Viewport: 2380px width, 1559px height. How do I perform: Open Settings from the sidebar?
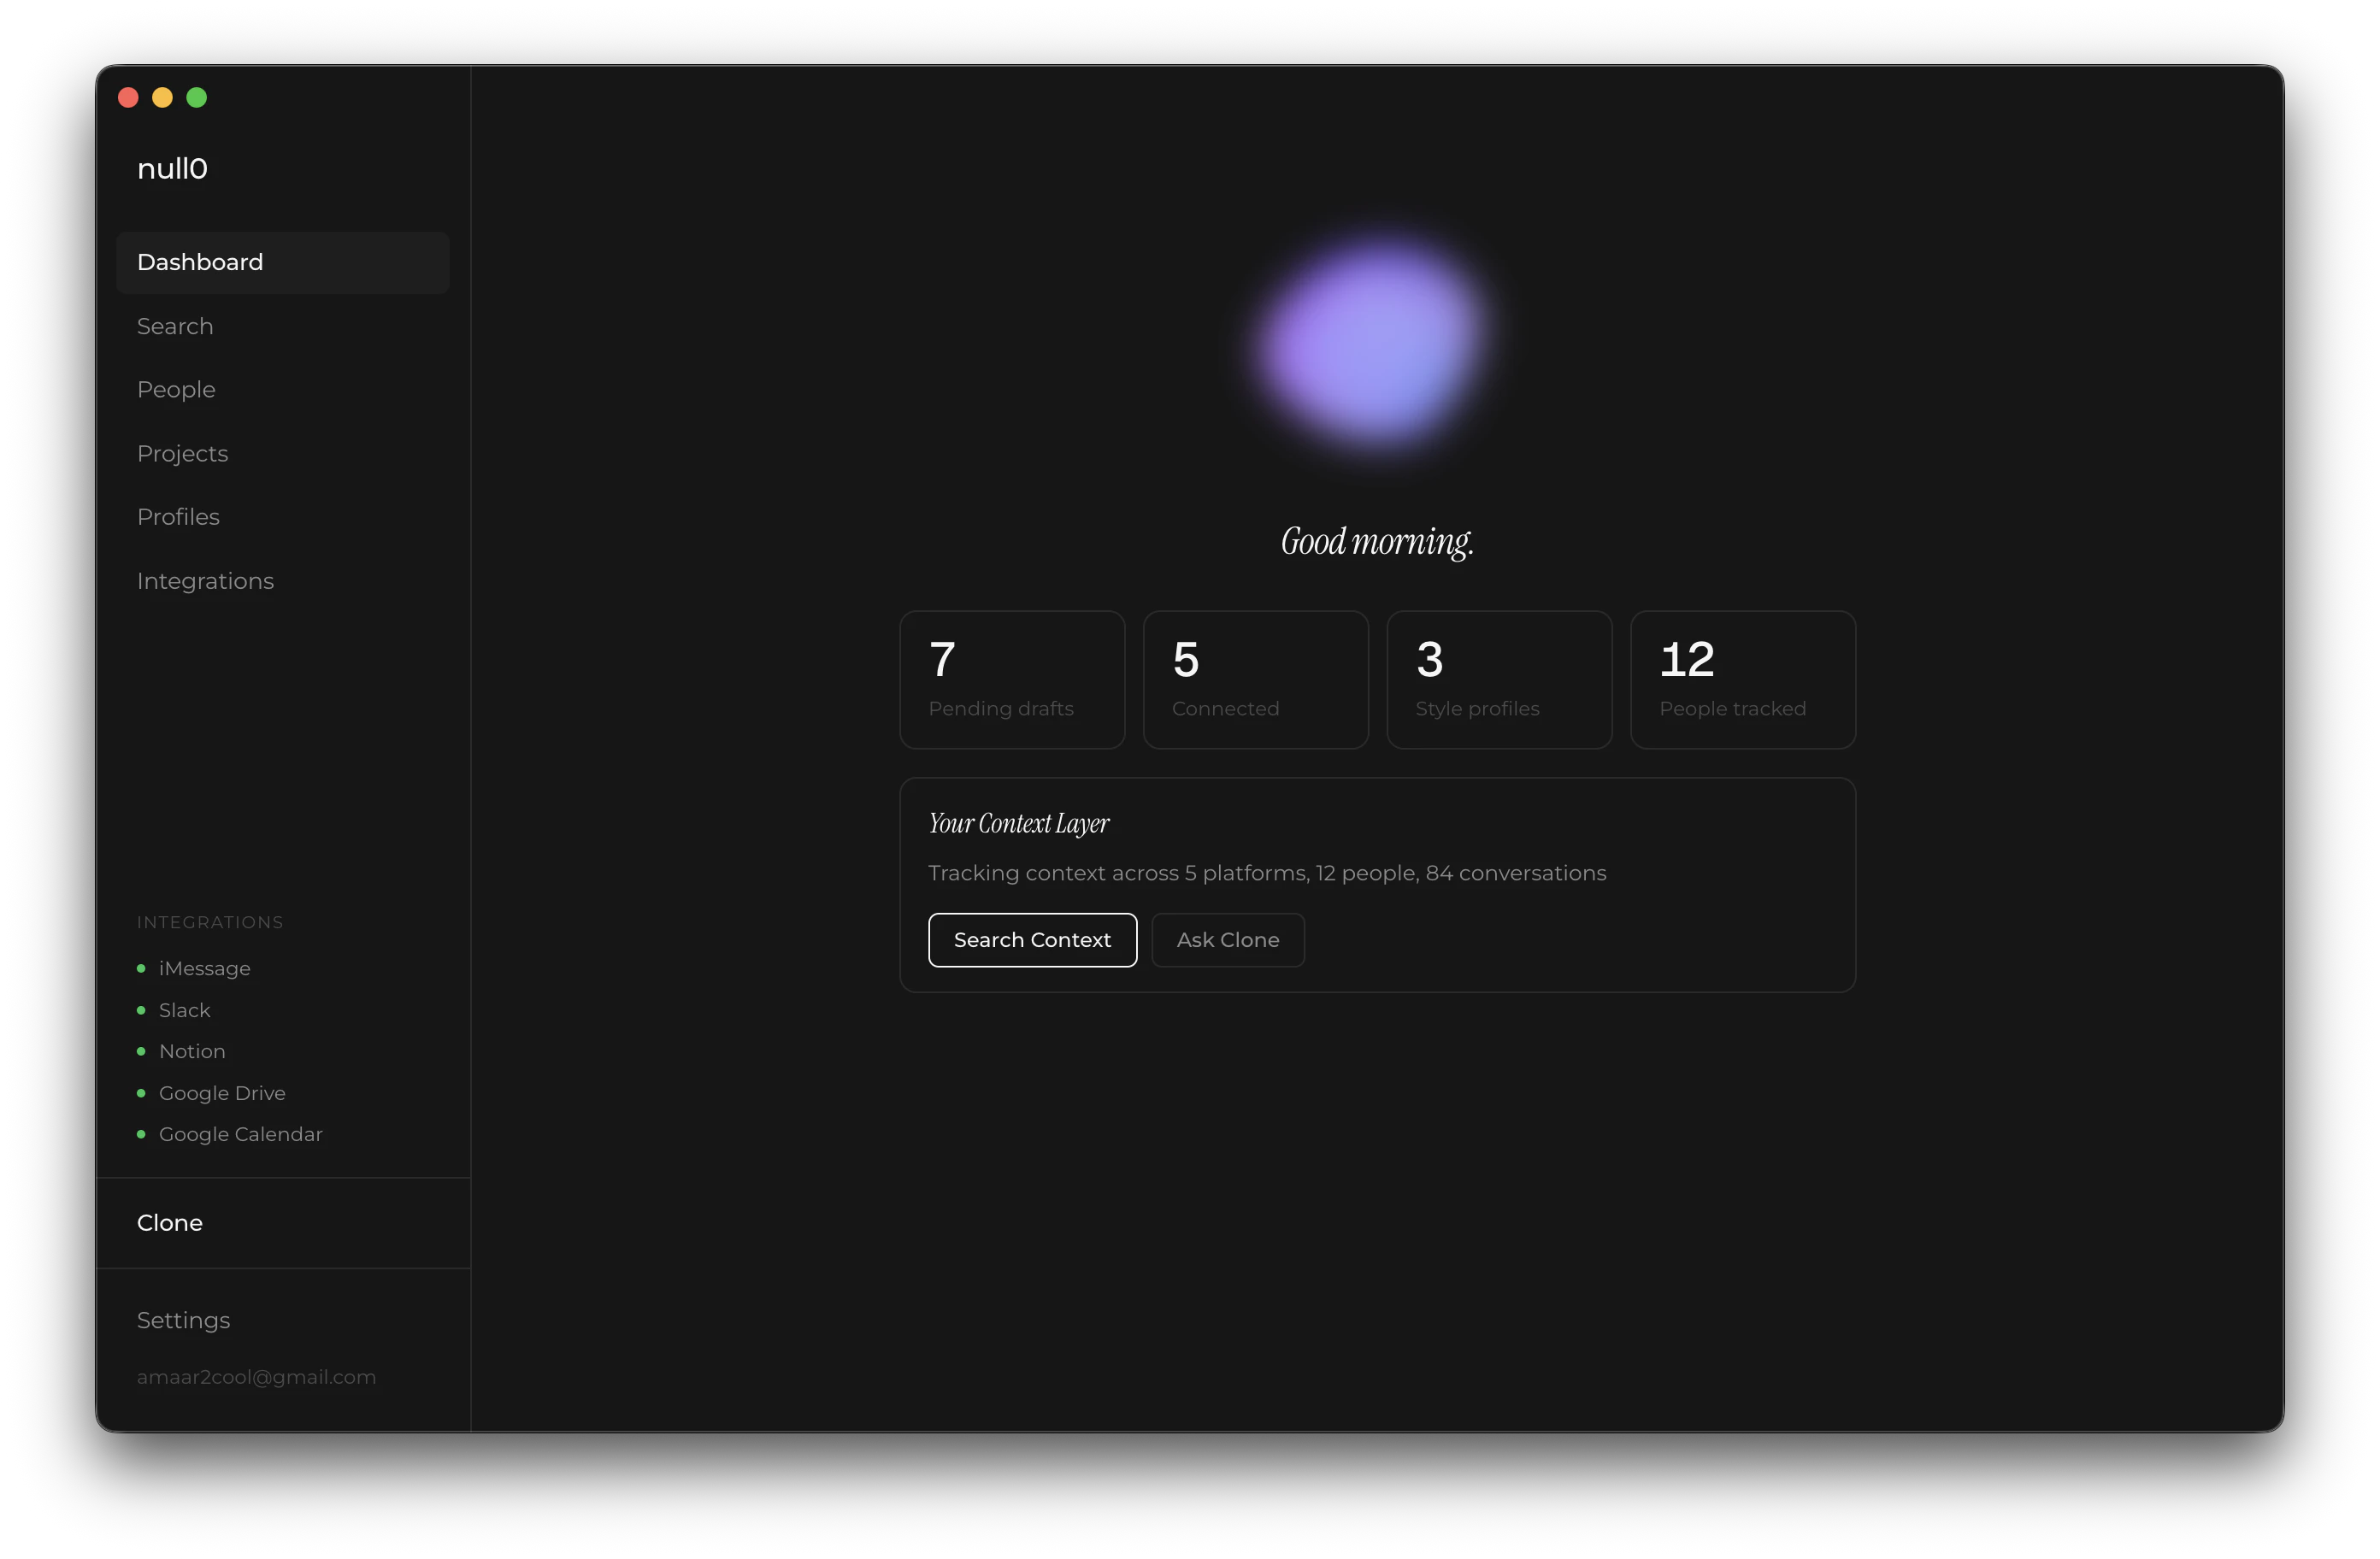[x=183, y=1320]
